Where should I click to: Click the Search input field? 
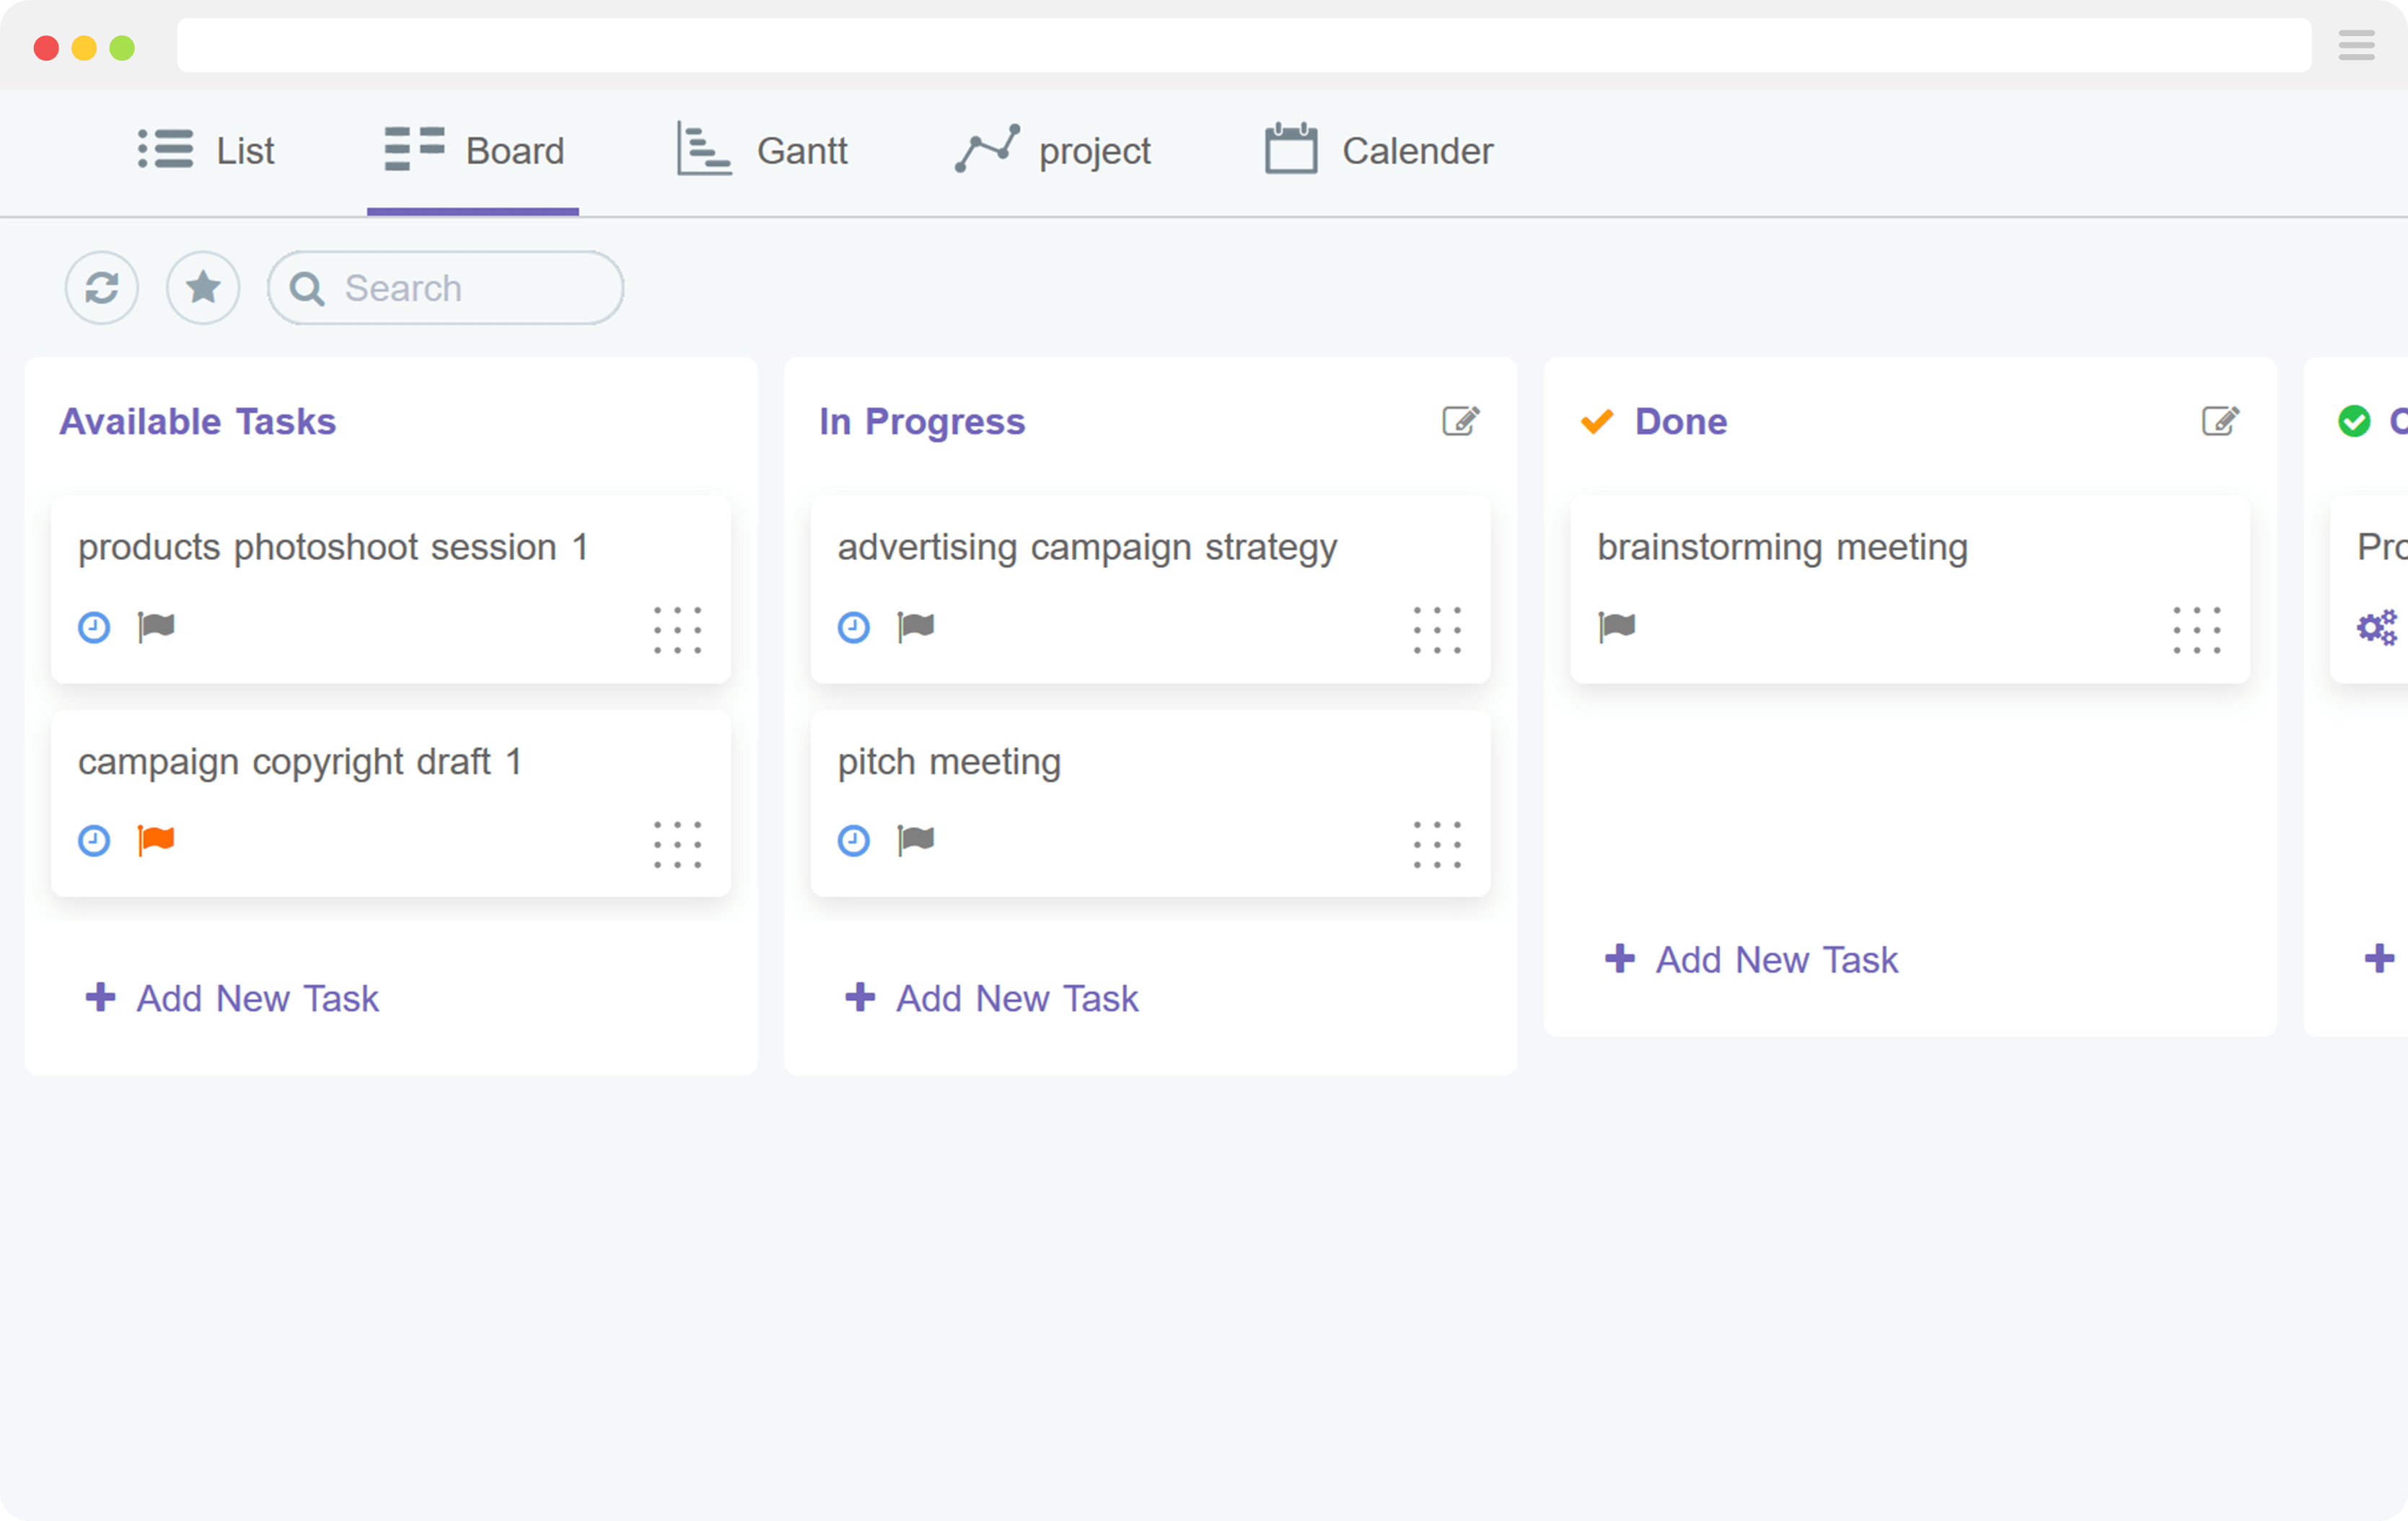(460, 288)
